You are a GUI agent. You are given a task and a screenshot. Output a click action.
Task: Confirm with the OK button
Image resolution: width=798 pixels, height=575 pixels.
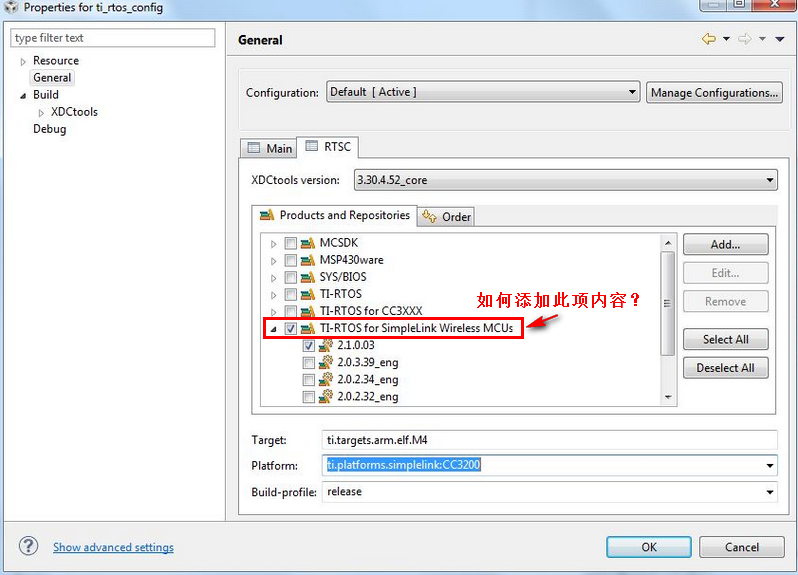pos(649,547)
